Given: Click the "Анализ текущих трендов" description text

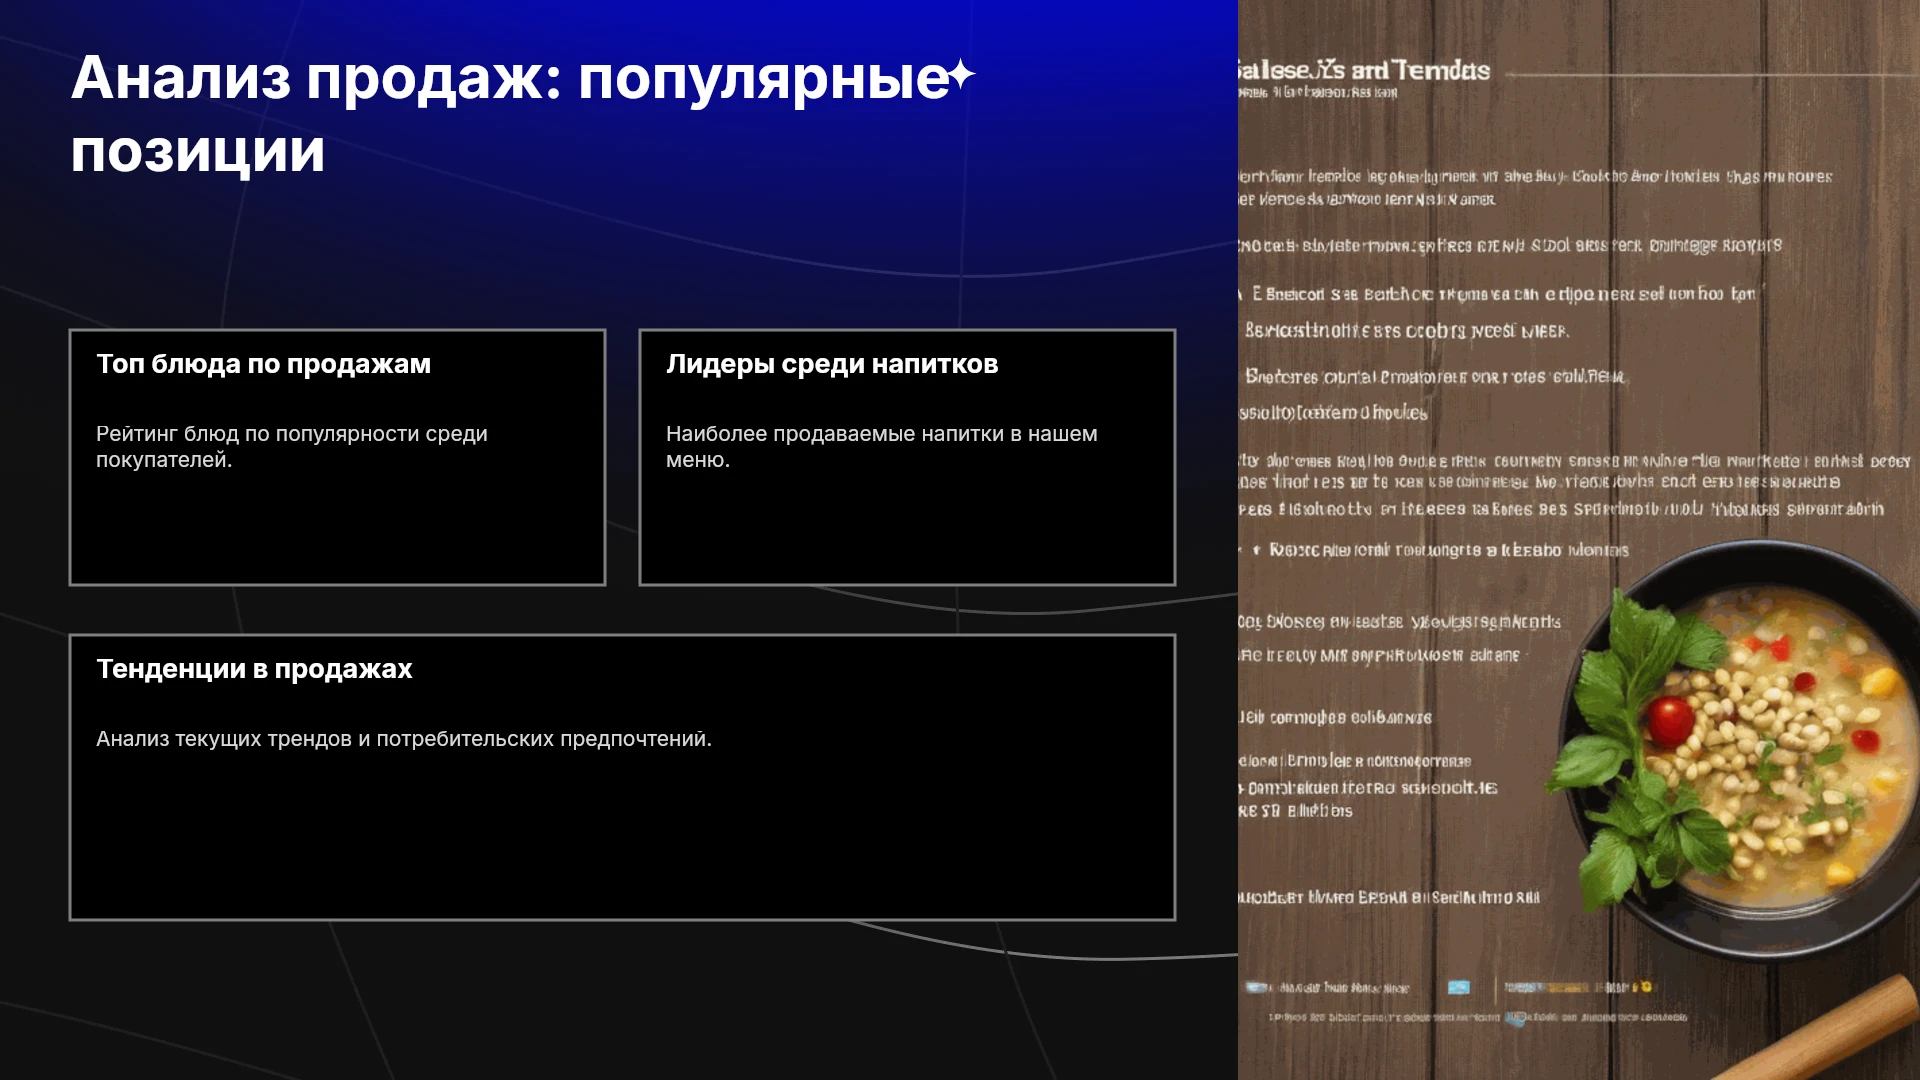Looking at the screenshot, I should point(404,739).
